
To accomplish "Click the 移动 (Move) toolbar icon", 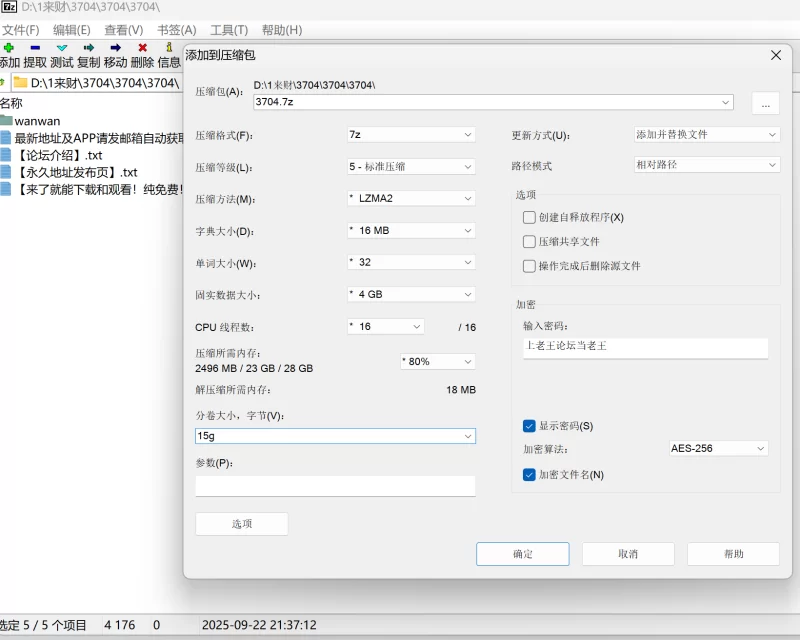I will coord(115,47).
